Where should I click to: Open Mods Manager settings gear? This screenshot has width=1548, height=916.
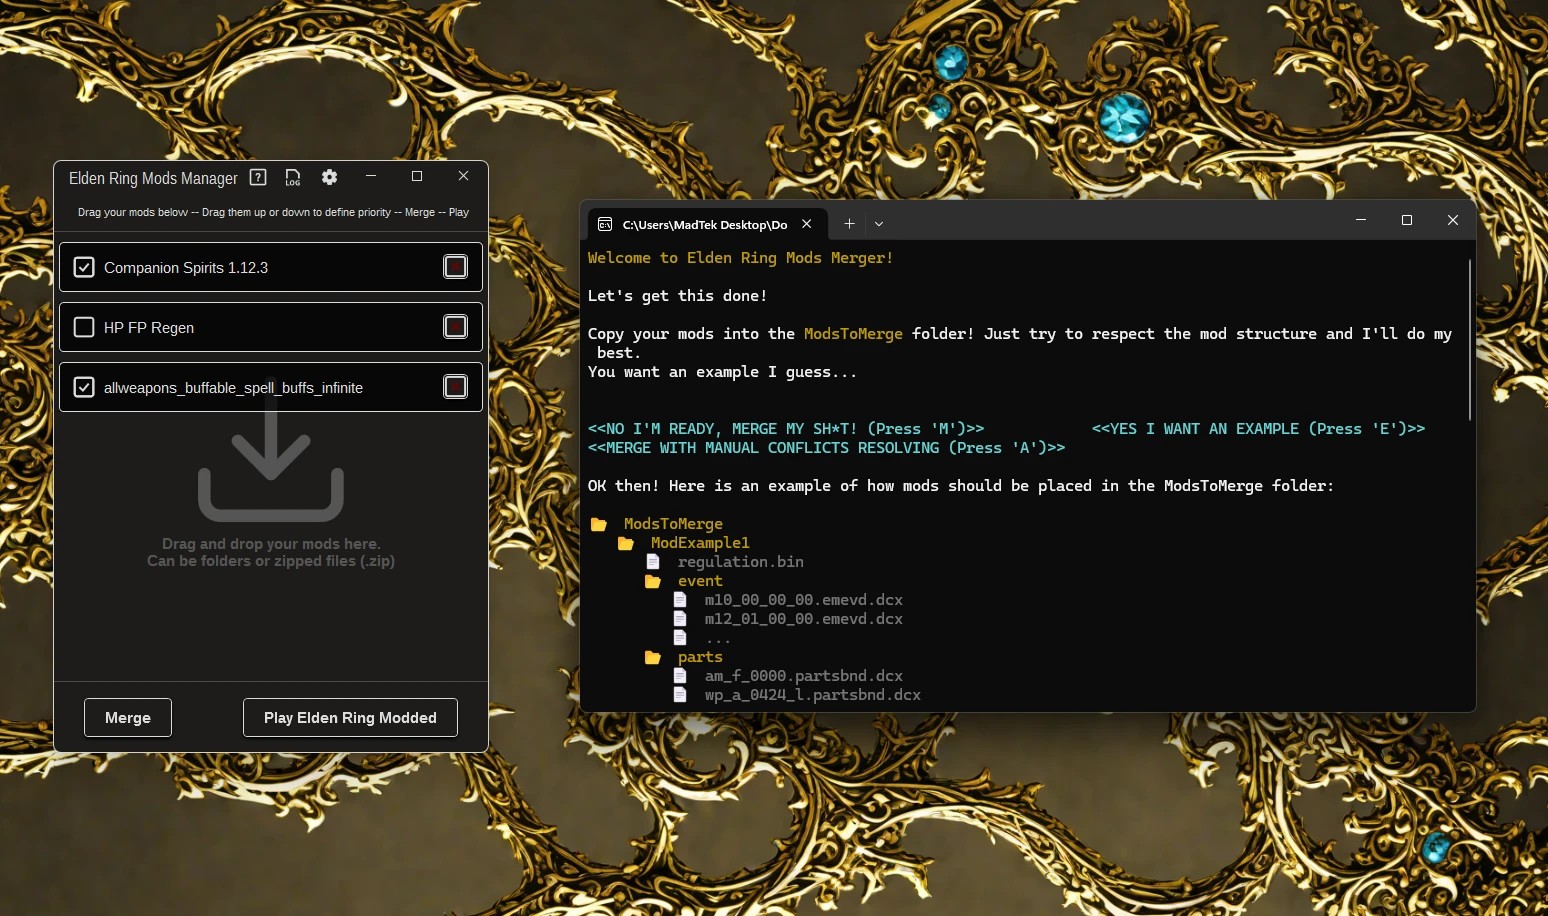[329, 177]
